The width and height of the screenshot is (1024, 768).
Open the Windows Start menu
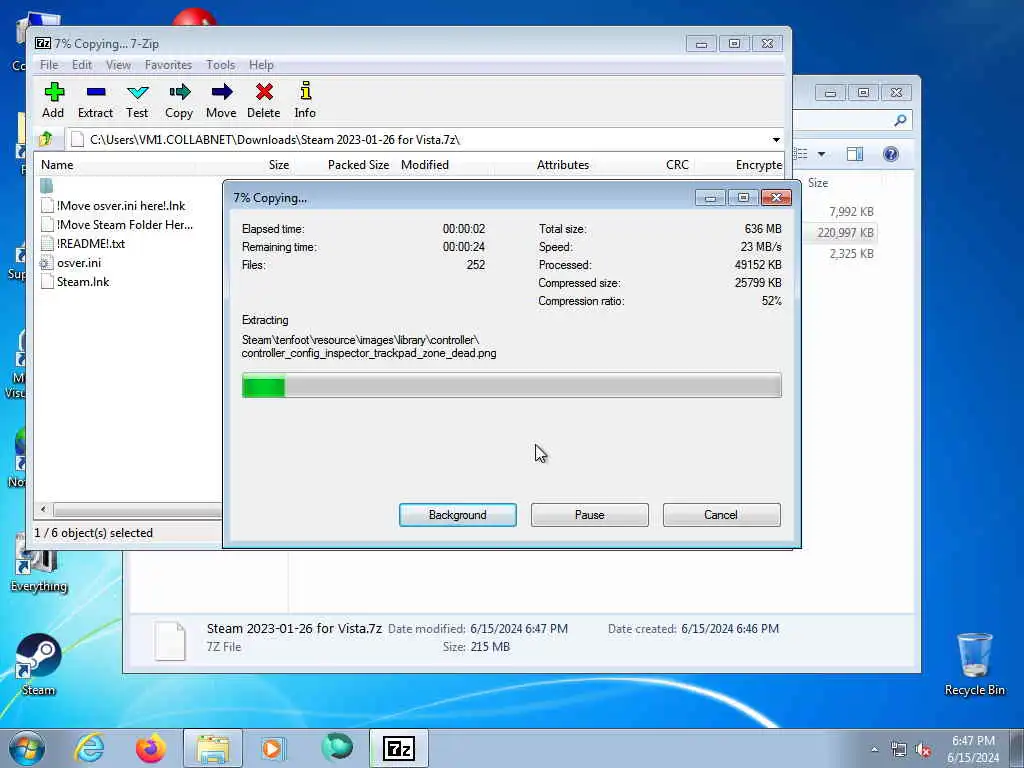(27, 748)
